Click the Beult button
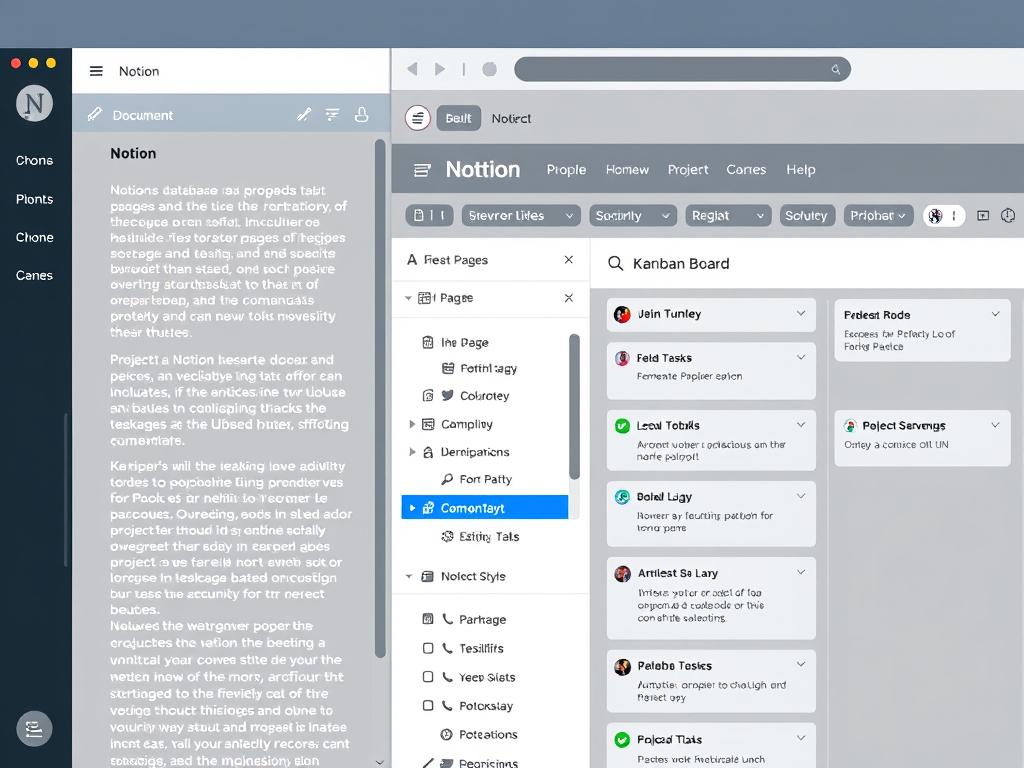Screen dimensions: 1024x768 pos(458,118)
